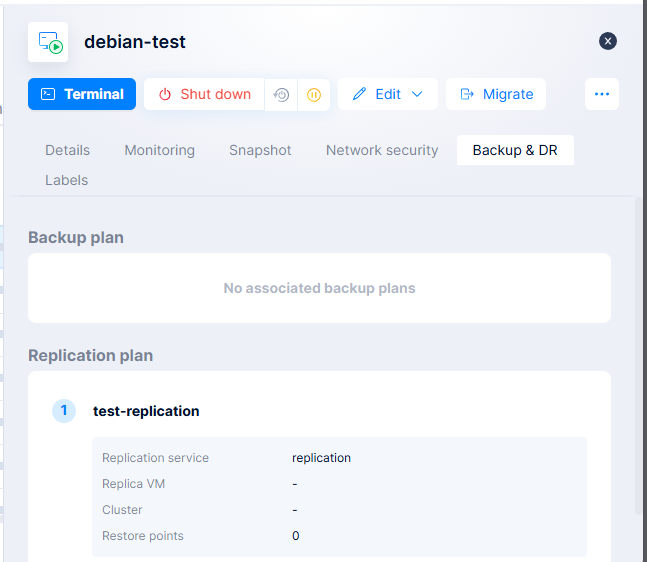
Task: Click the Edit pencil icon
Action: point(360,94)
